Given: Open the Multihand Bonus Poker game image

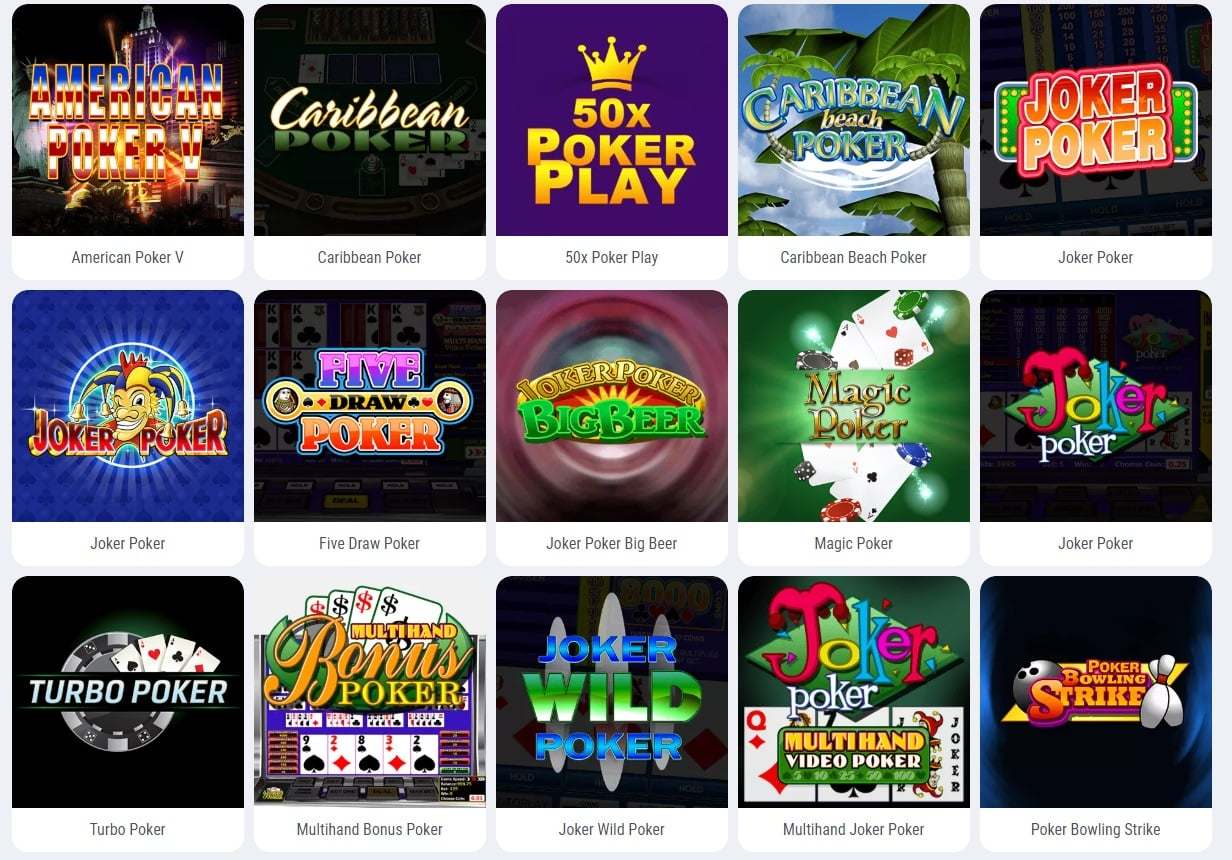Looking at the screenshot, I should [370, 692].
